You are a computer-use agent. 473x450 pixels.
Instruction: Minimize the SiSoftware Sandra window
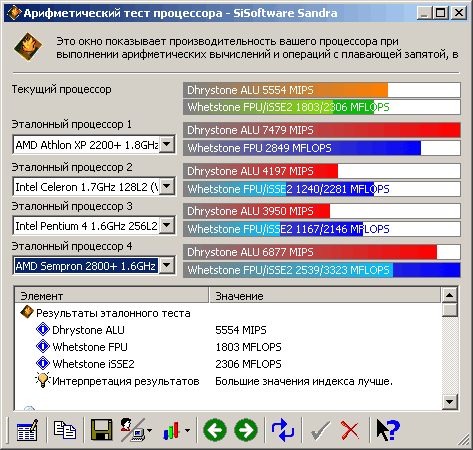[424, 13]
